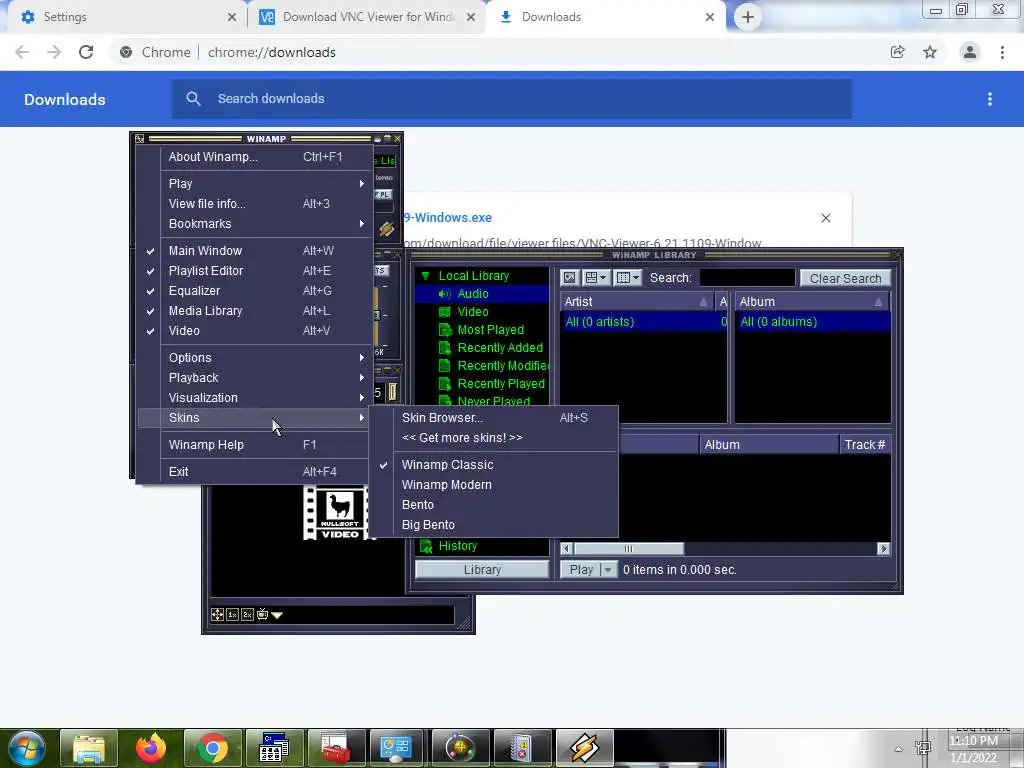The height and width of the screenshot is (768, 1024).
Task: Switch to the Settings Chrome tab
Action: 124,17
